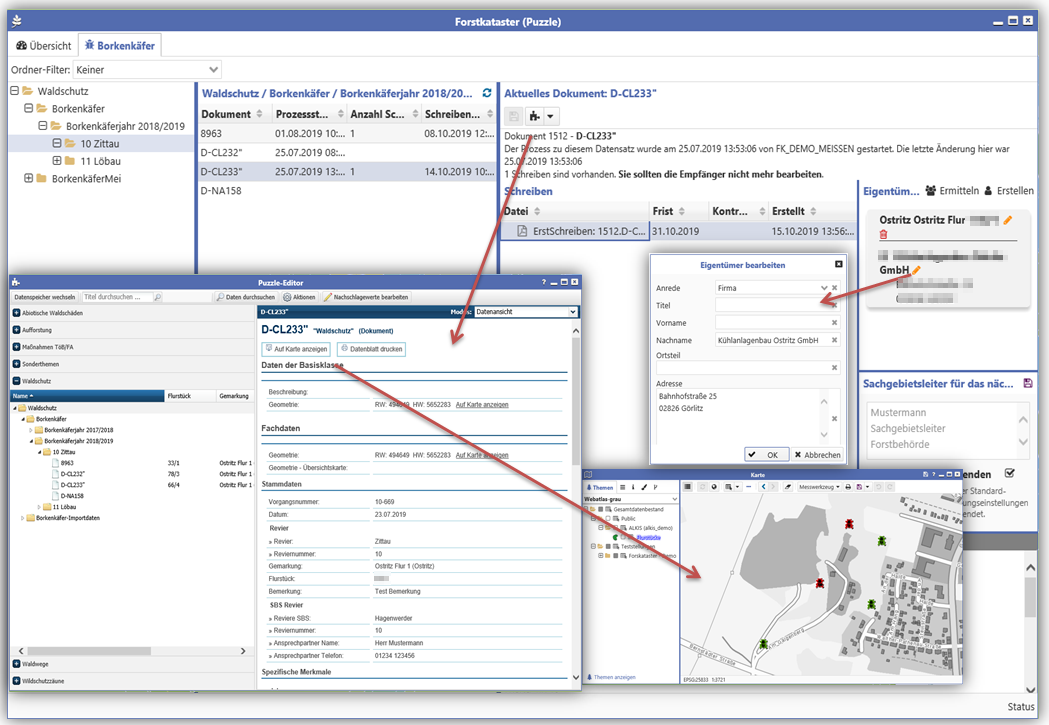The width and height of the screenshot is (1049, 725).
Task: Click OK in Eigentümer bearbeiten dialog
Action: pyautogui.click(x=767, y=454)
